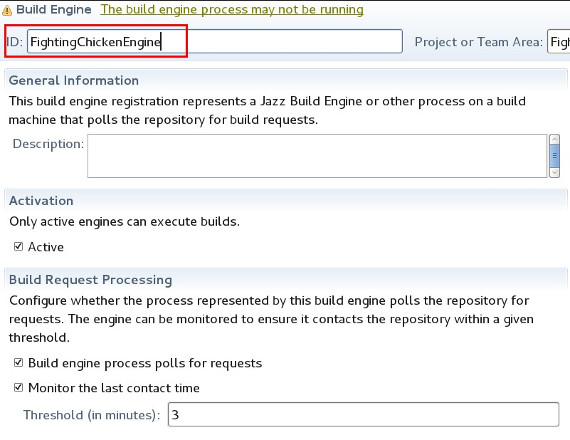Screen dimensions: 570x440
Task: Disable Monitor the last contact time
Action: [18, 387]
